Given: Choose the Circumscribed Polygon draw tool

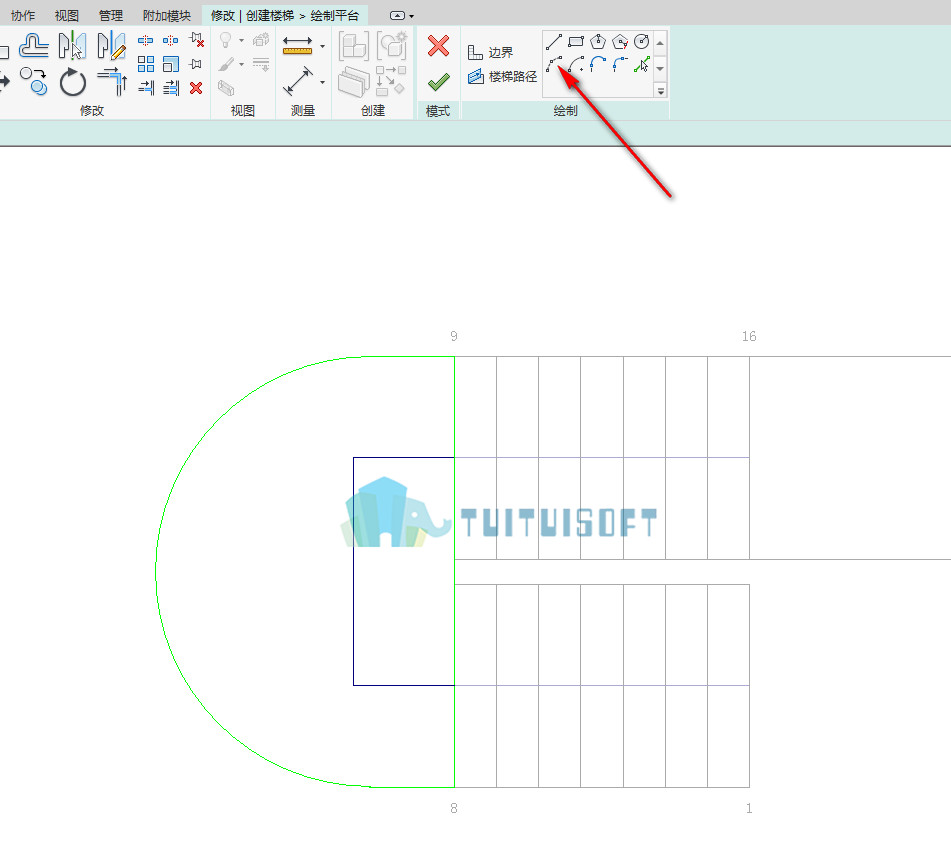Looking at the screenshot, I should coord(620,42).
